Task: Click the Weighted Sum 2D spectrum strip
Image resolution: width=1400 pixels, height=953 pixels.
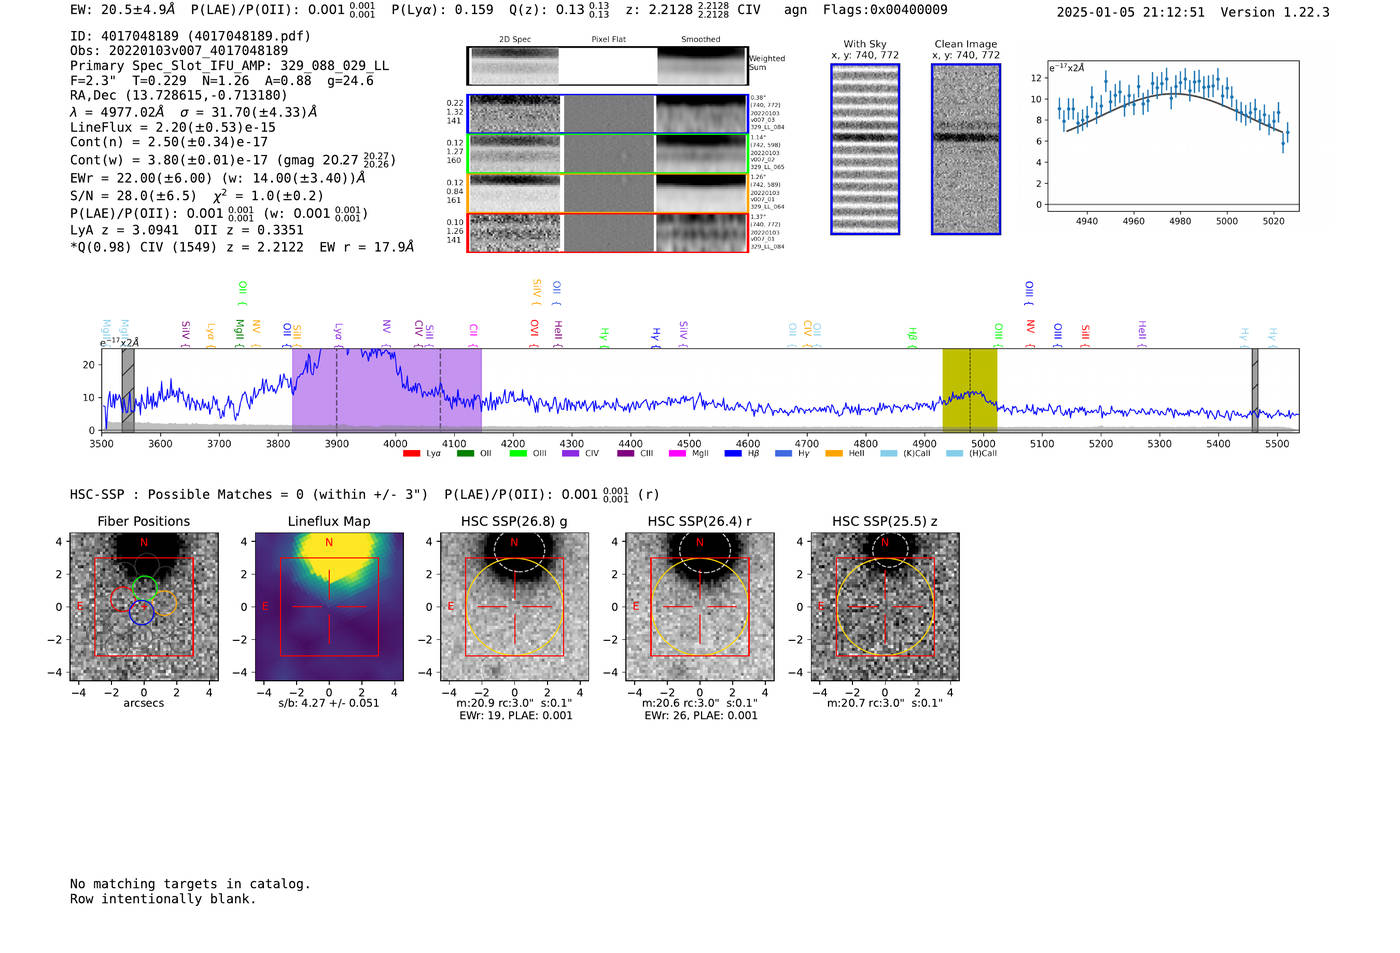Action: click(607, 66)
